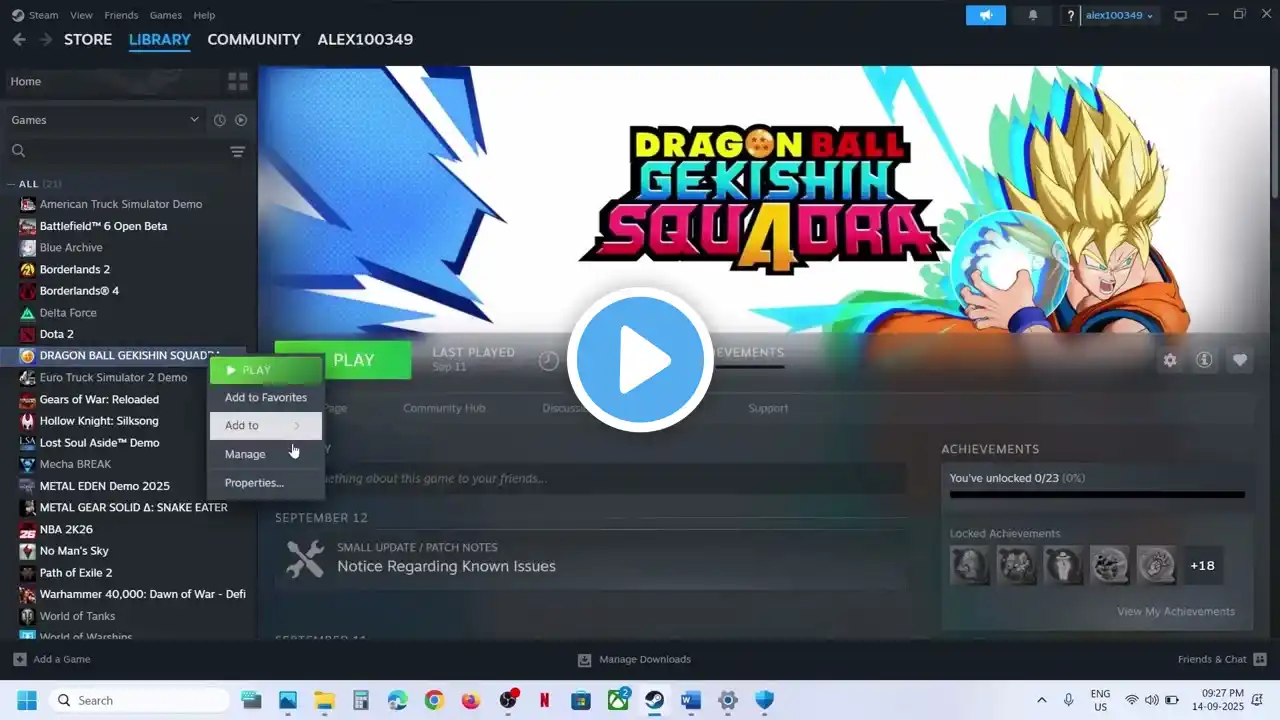Show hidden system tray icons chevron
Screen dimensions: 1280x720
point(1041,700)
